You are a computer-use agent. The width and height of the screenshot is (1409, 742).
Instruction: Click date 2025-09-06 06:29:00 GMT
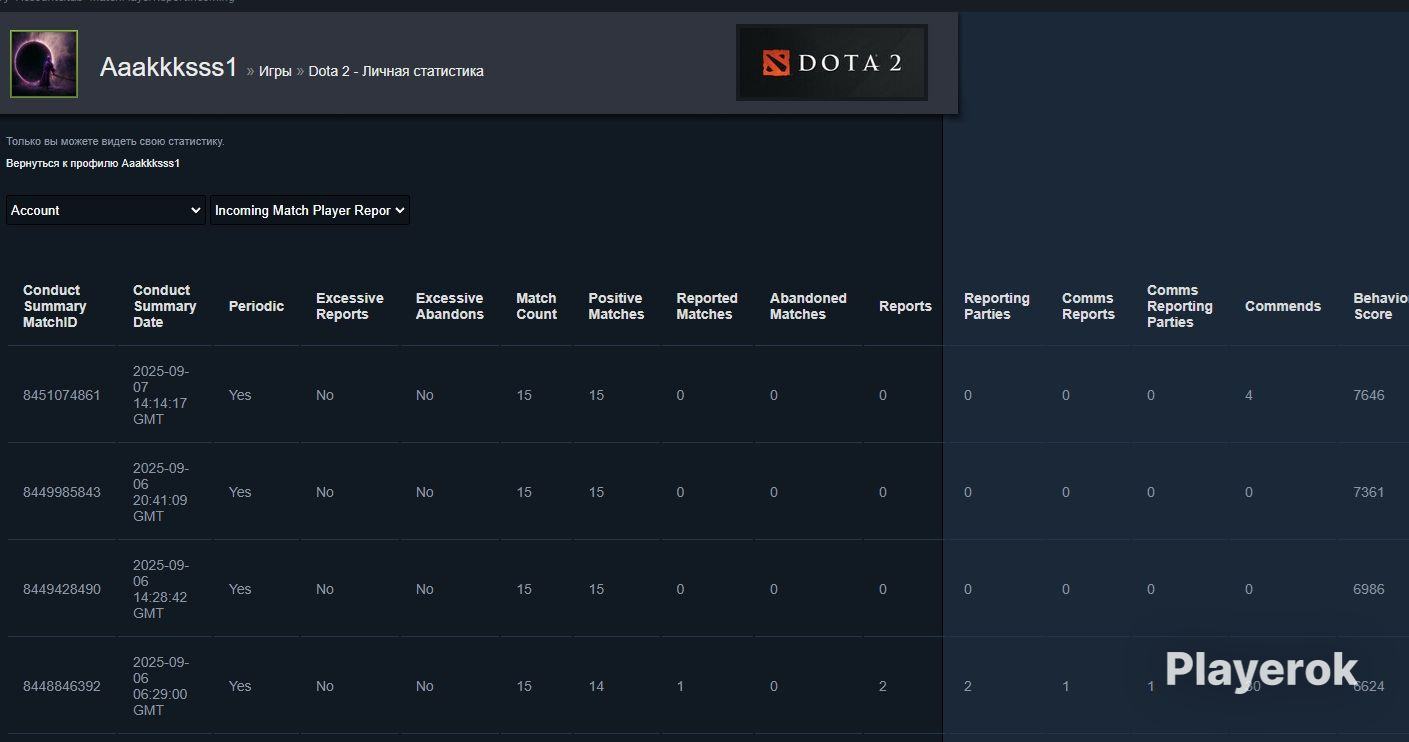click(x=161, y=686)
